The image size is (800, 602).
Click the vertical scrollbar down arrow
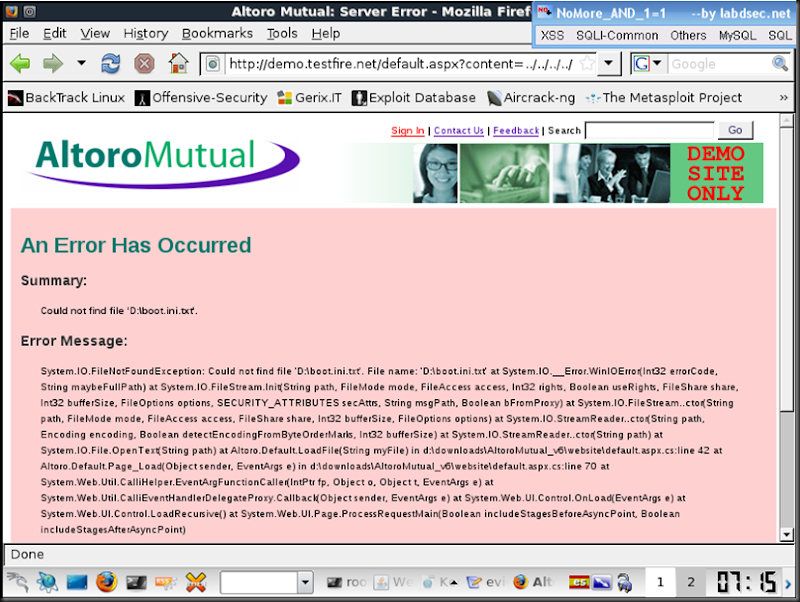click(786, 535)
